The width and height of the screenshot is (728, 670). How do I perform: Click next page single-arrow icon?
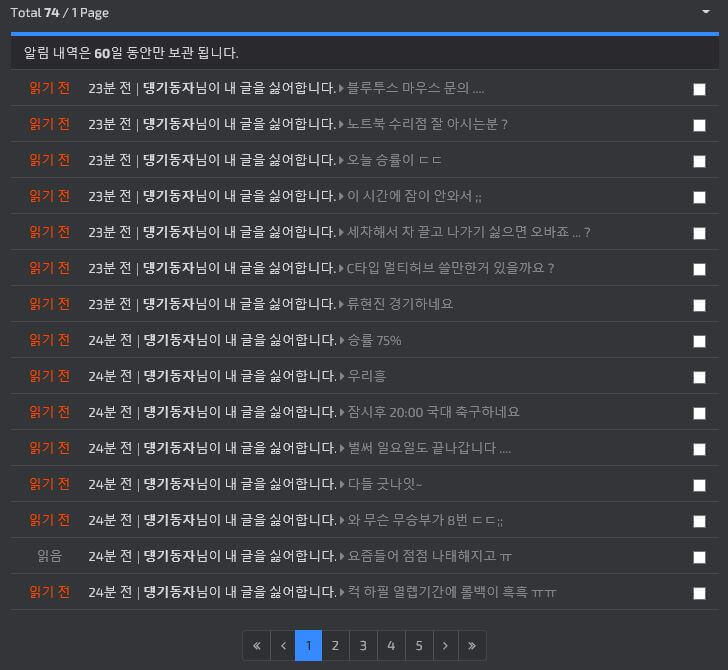[445, 645]
